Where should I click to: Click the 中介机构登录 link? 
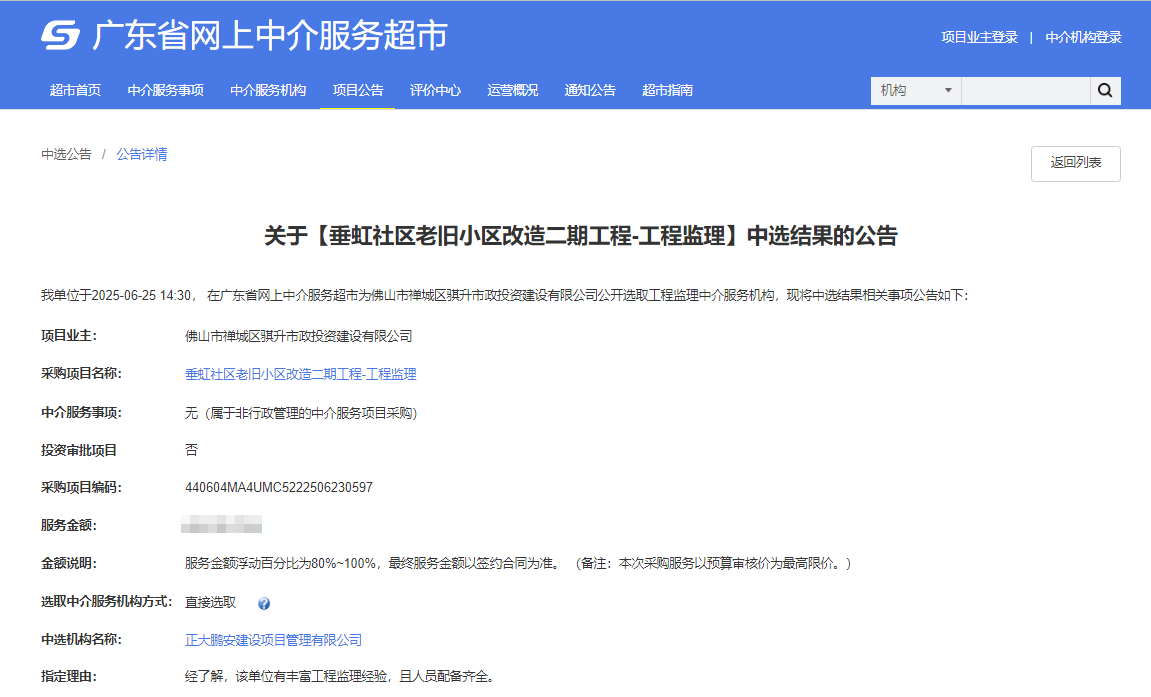1083,37
